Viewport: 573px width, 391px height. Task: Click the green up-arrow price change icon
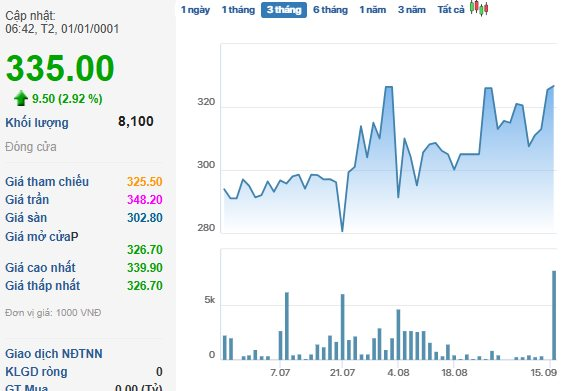tap(21, 98)
